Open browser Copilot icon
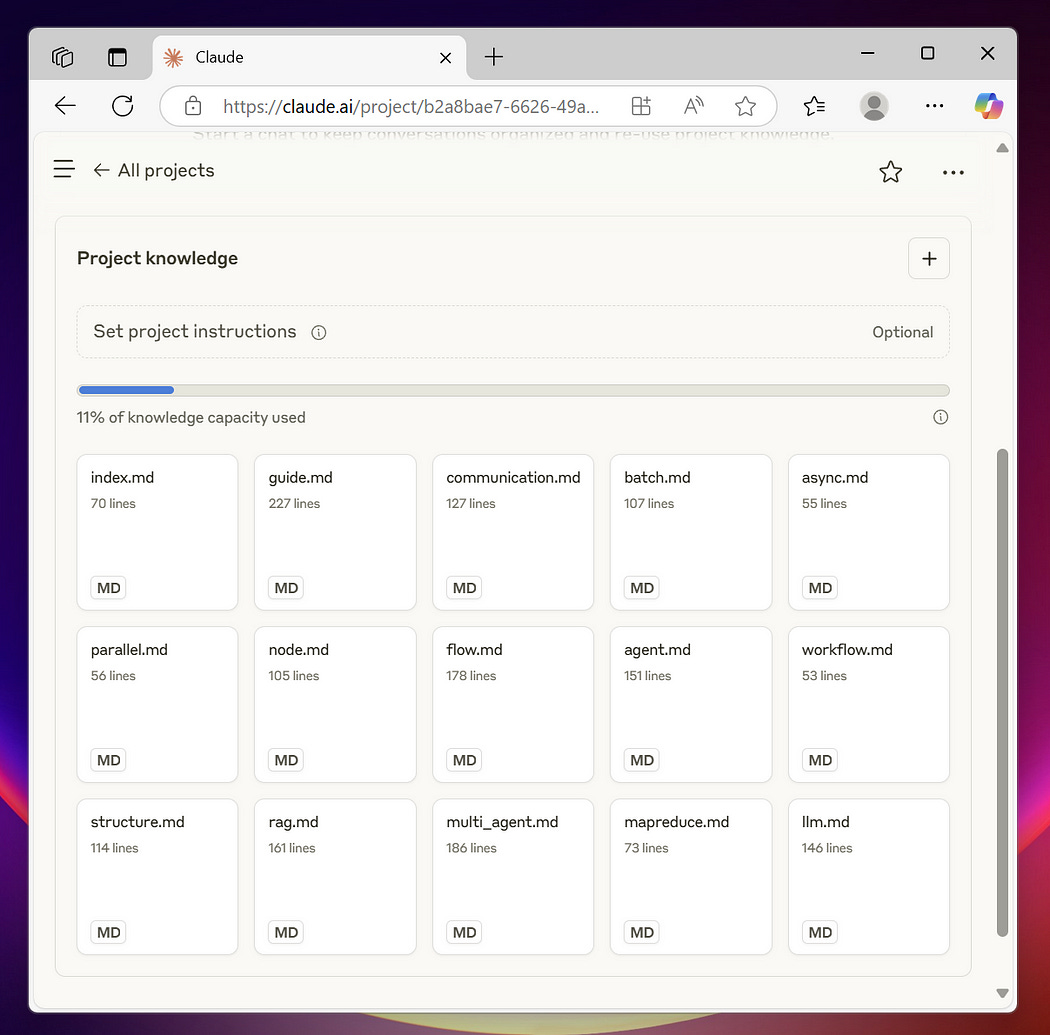The width and height of the screenshot is (1050, 1035). pyautogui.click(x=988, y=106)
